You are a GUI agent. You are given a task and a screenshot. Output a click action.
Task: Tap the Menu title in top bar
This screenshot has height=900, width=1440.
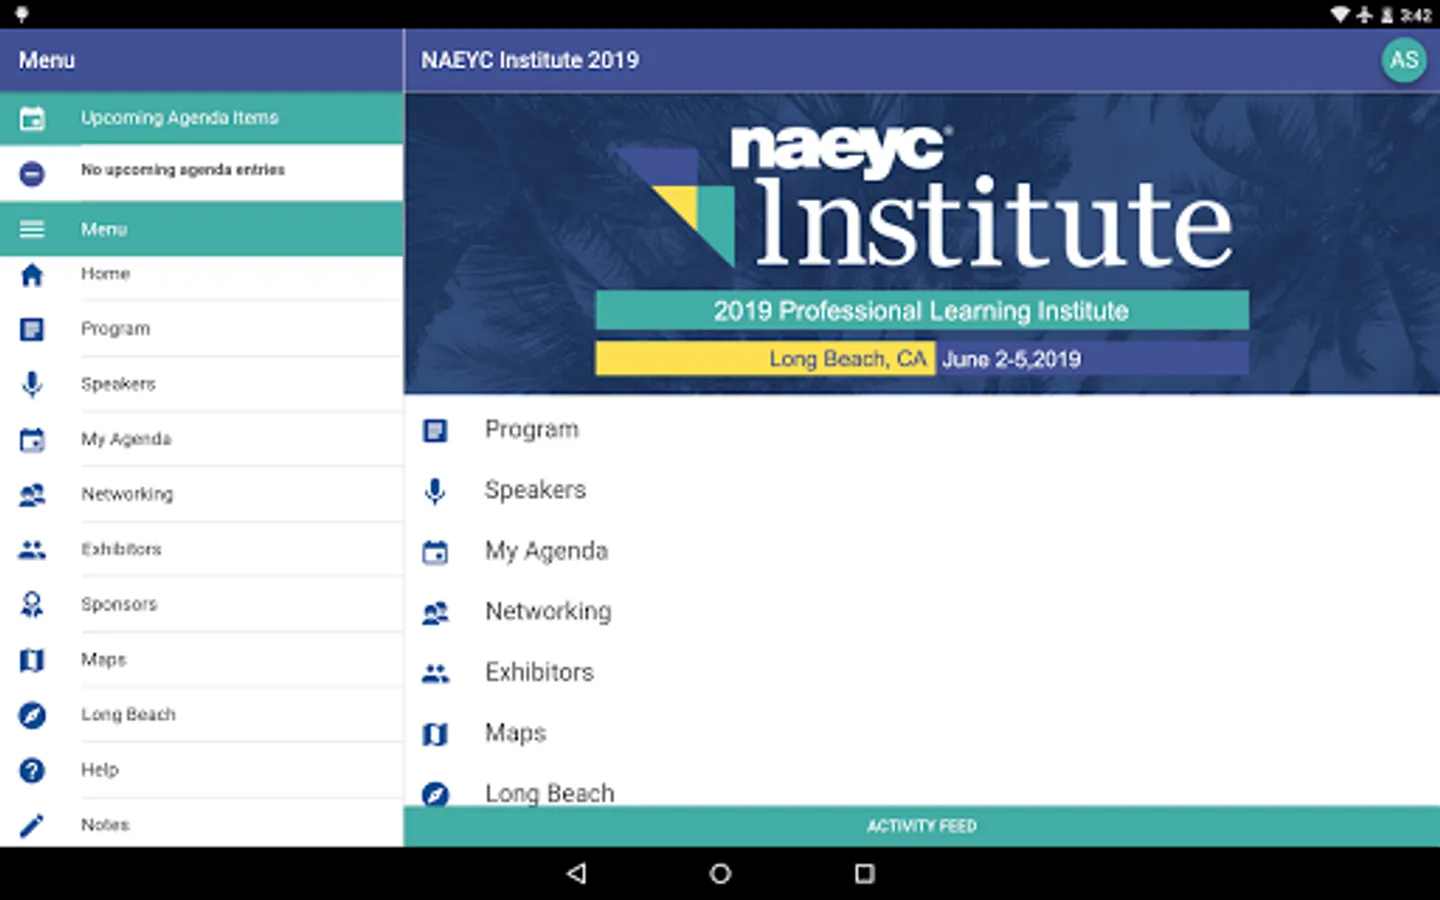click(46, 60)
